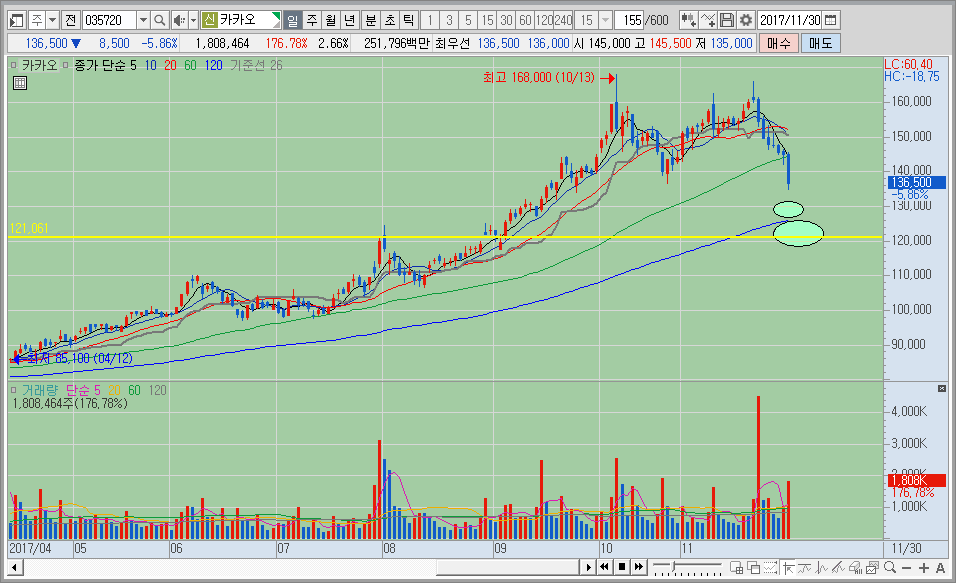Select the second (초) chart period
This screenshot has height=583, width=956.
pyautogui.click(x=390, y=20)
